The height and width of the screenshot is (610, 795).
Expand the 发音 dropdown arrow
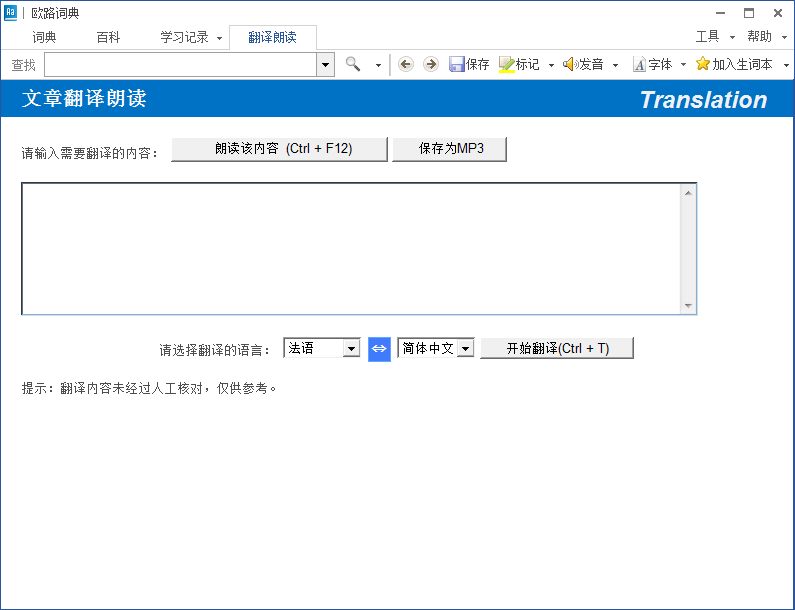(615, 65)
